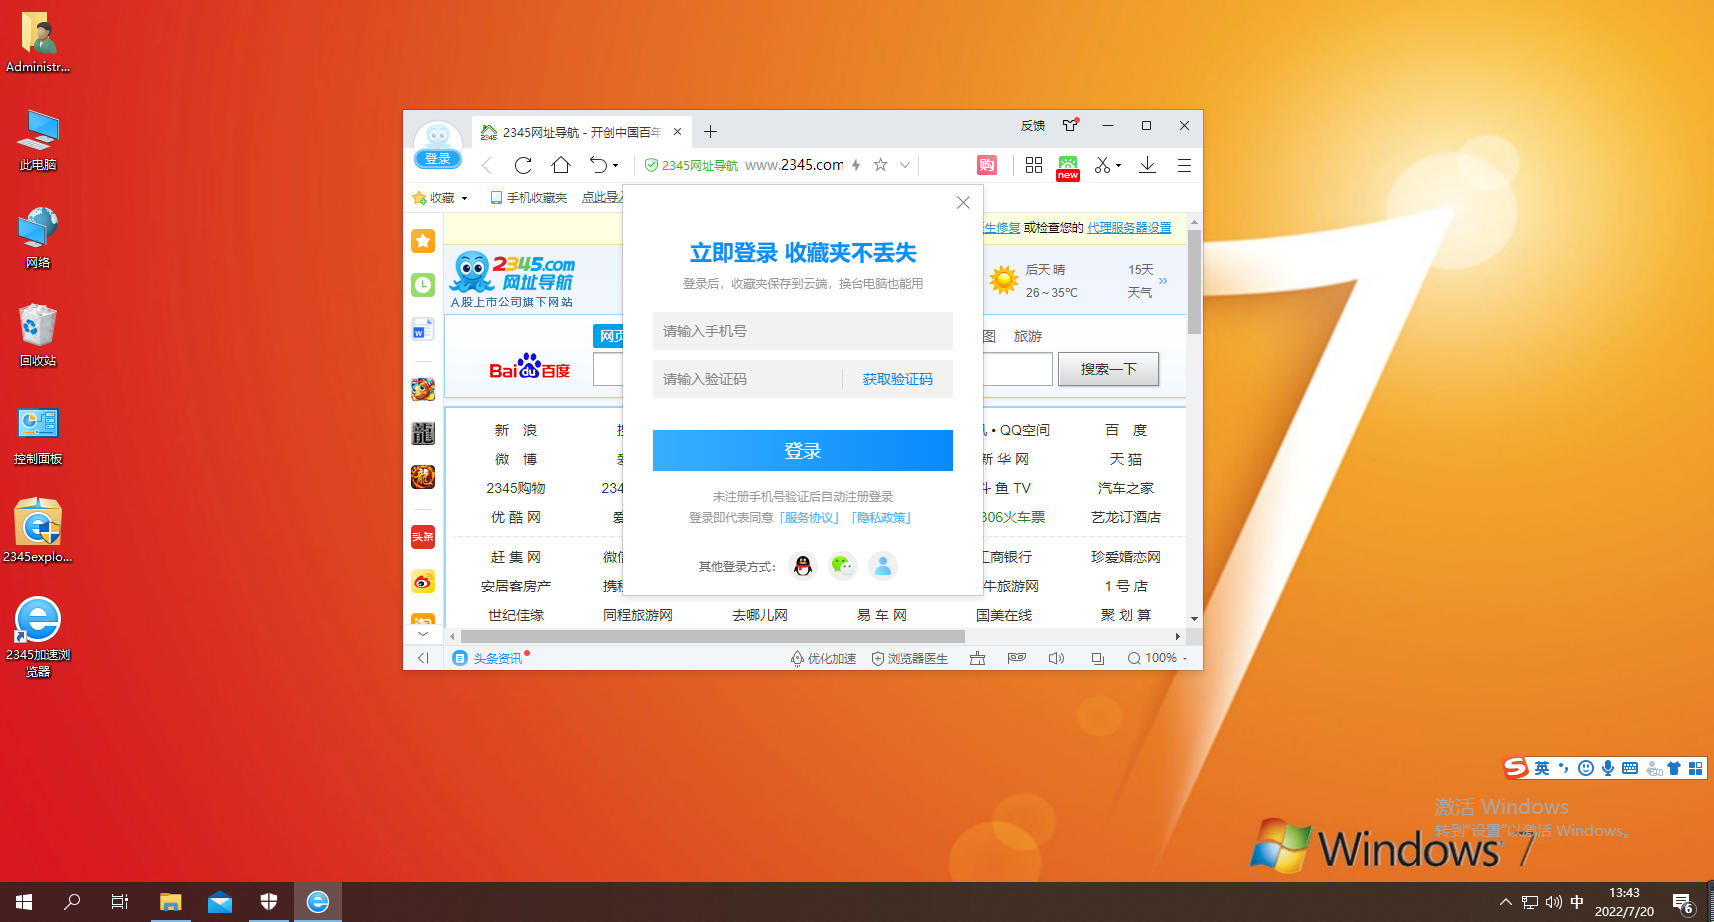The height and width of the screenshot is (922, 1714).
Task: Open the 隐私政策 link
Action: tap(881, 518)
